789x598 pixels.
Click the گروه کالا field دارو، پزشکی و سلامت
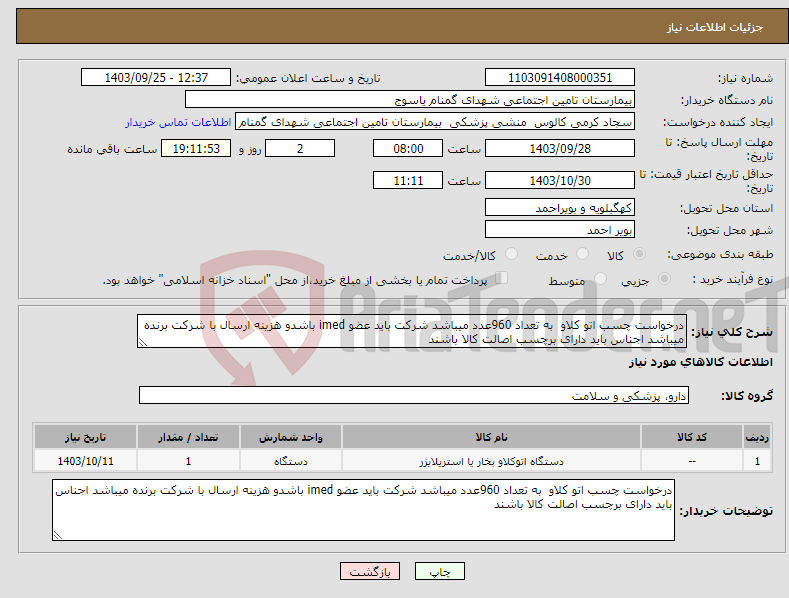(x=414, y=396)
